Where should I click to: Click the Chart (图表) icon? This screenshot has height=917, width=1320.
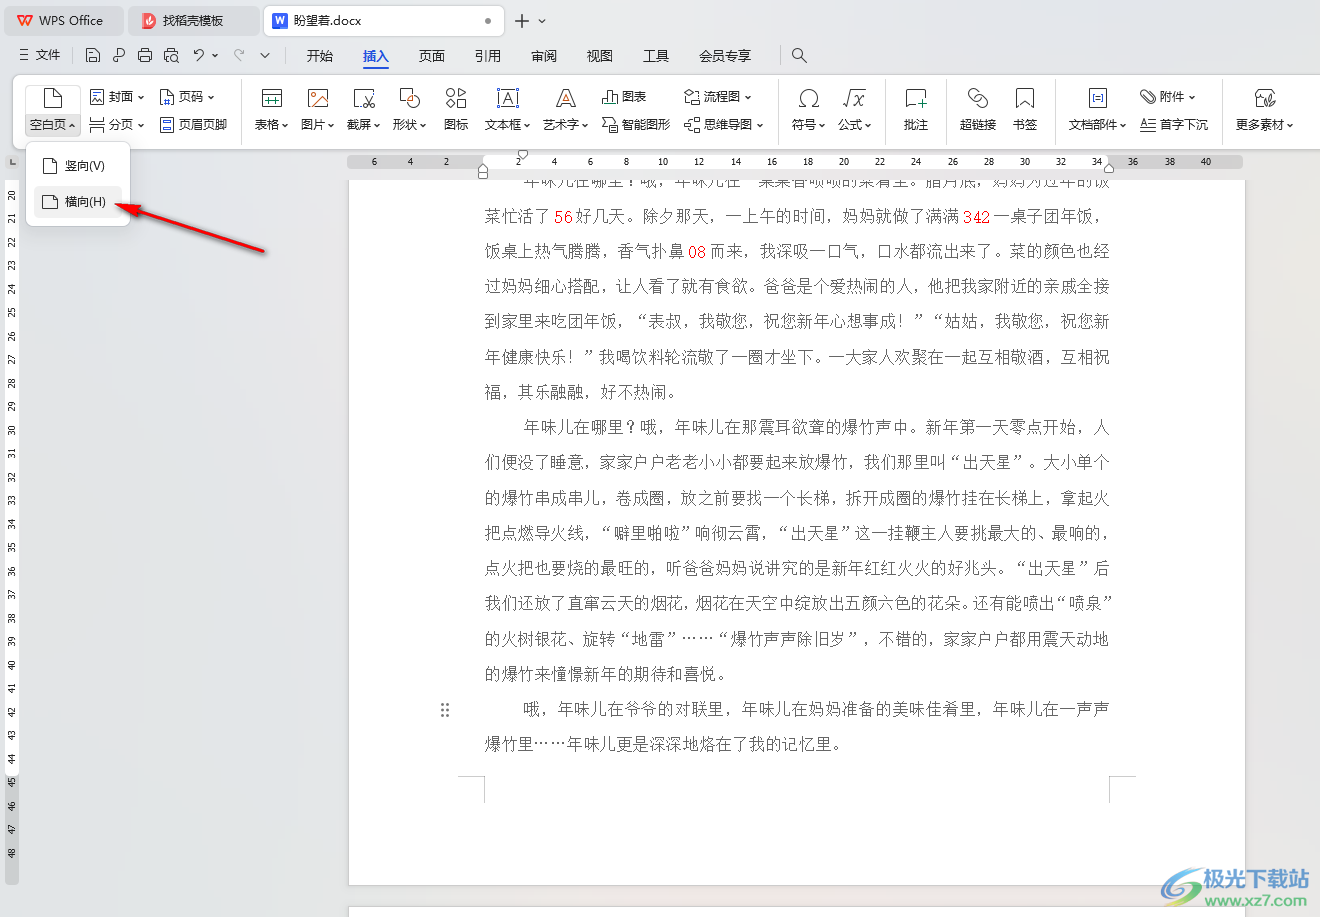624,97
